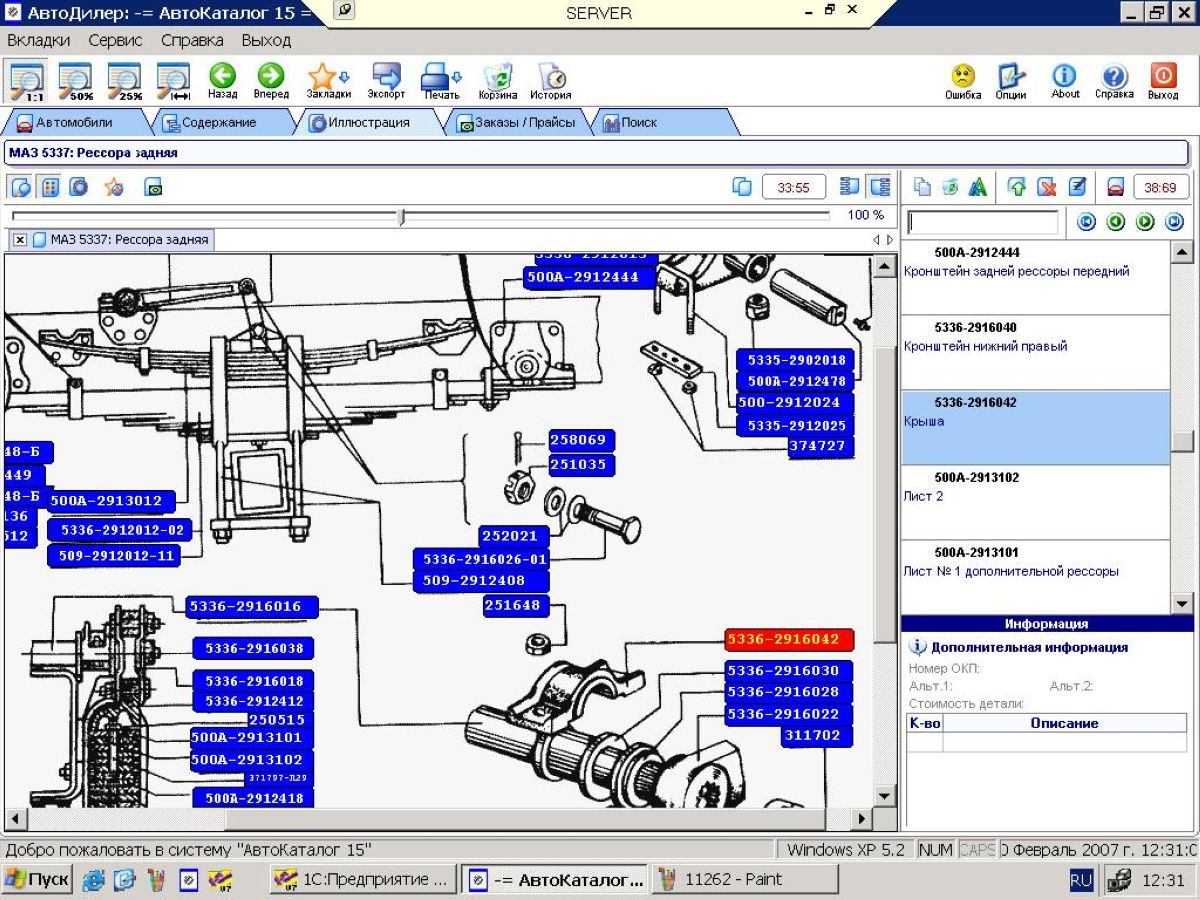Open Справка help toolbar icon
Screen dimensions: 1200x900
[1114, 81]
